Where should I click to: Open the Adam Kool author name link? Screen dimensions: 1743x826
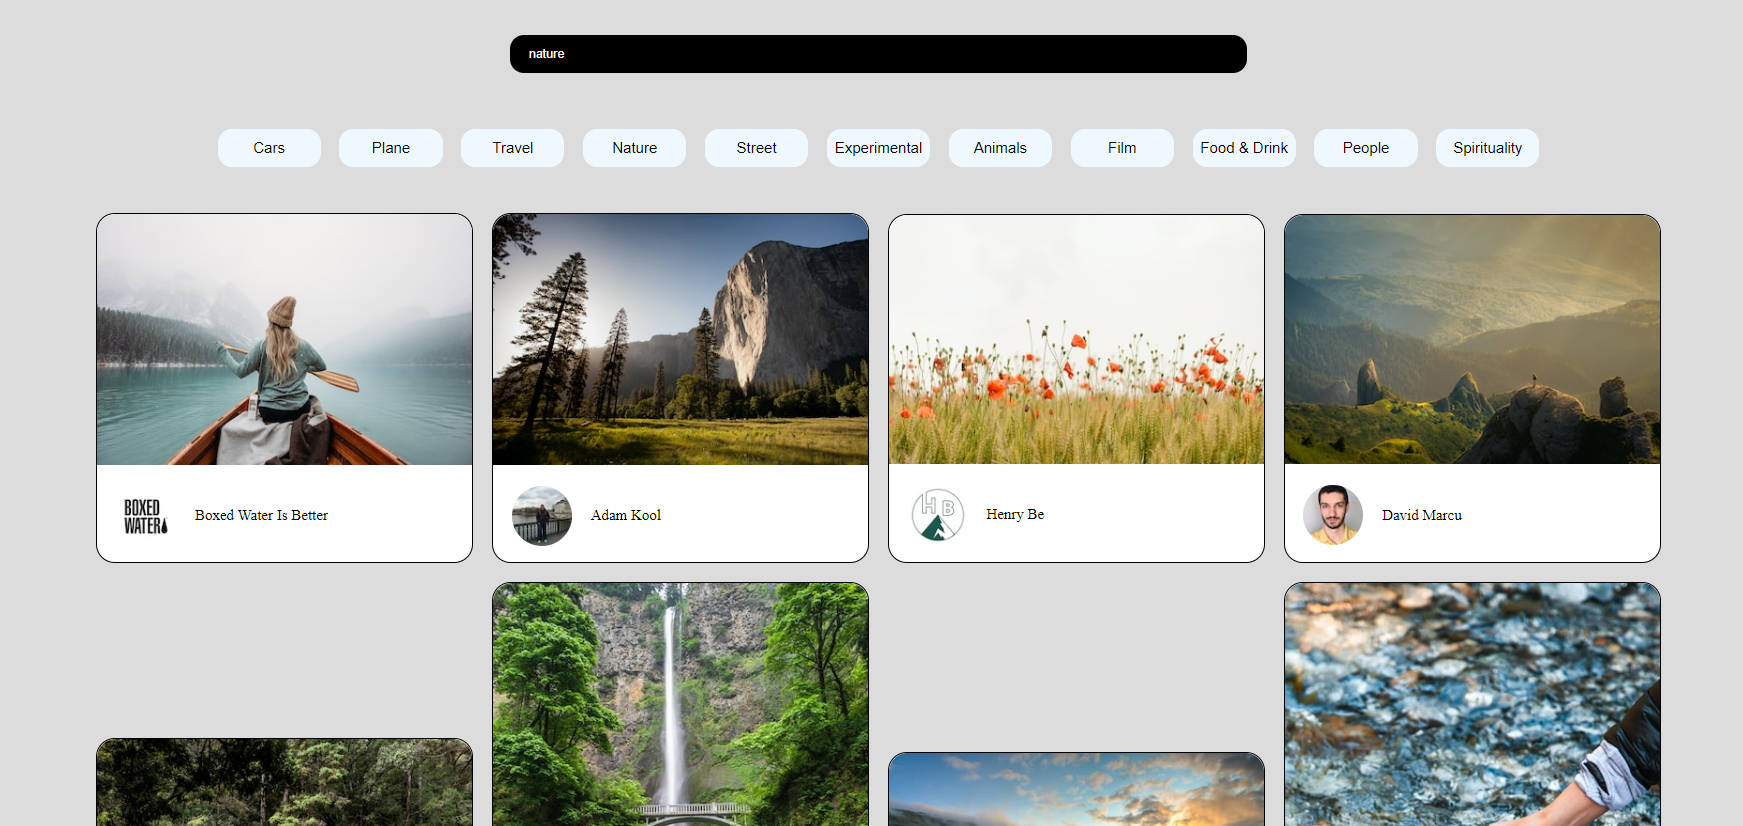pyautogui.click(x=626, y=516)
